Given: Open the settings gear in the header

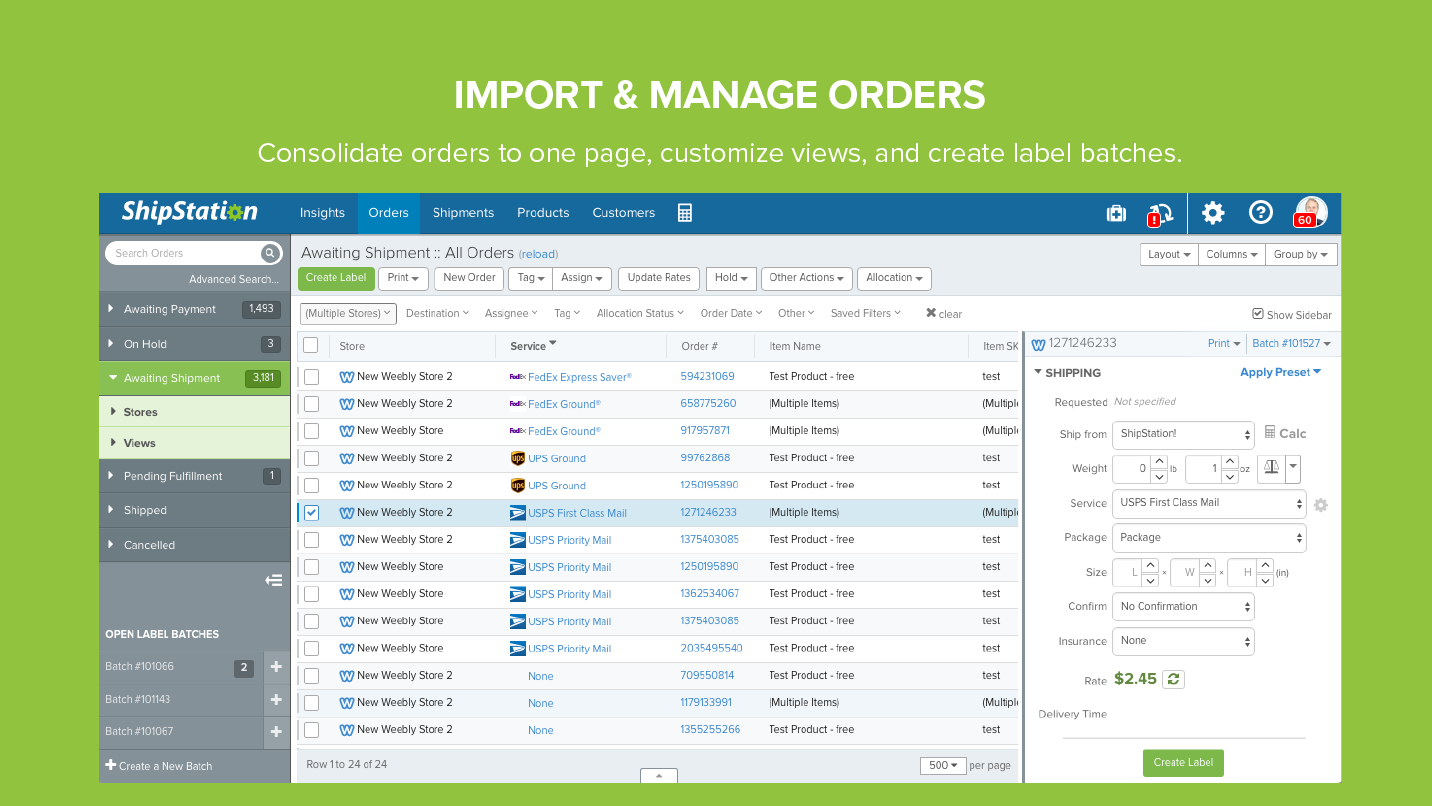Looking at the screenshot, I should [x=1213, y=212].
